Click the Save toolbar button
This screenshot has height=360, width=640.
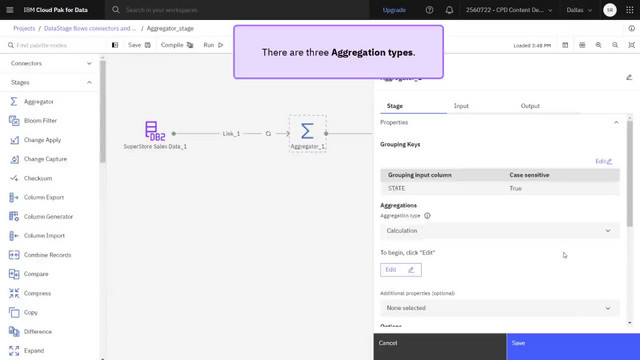139,45
